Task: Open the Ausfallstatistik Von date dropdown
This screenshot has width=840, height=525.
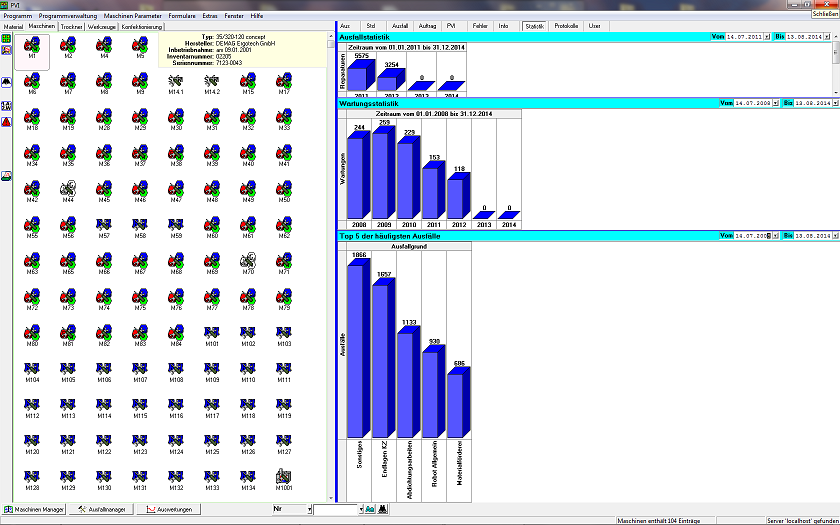Action: pyautogui.click(x=769, y=37)
